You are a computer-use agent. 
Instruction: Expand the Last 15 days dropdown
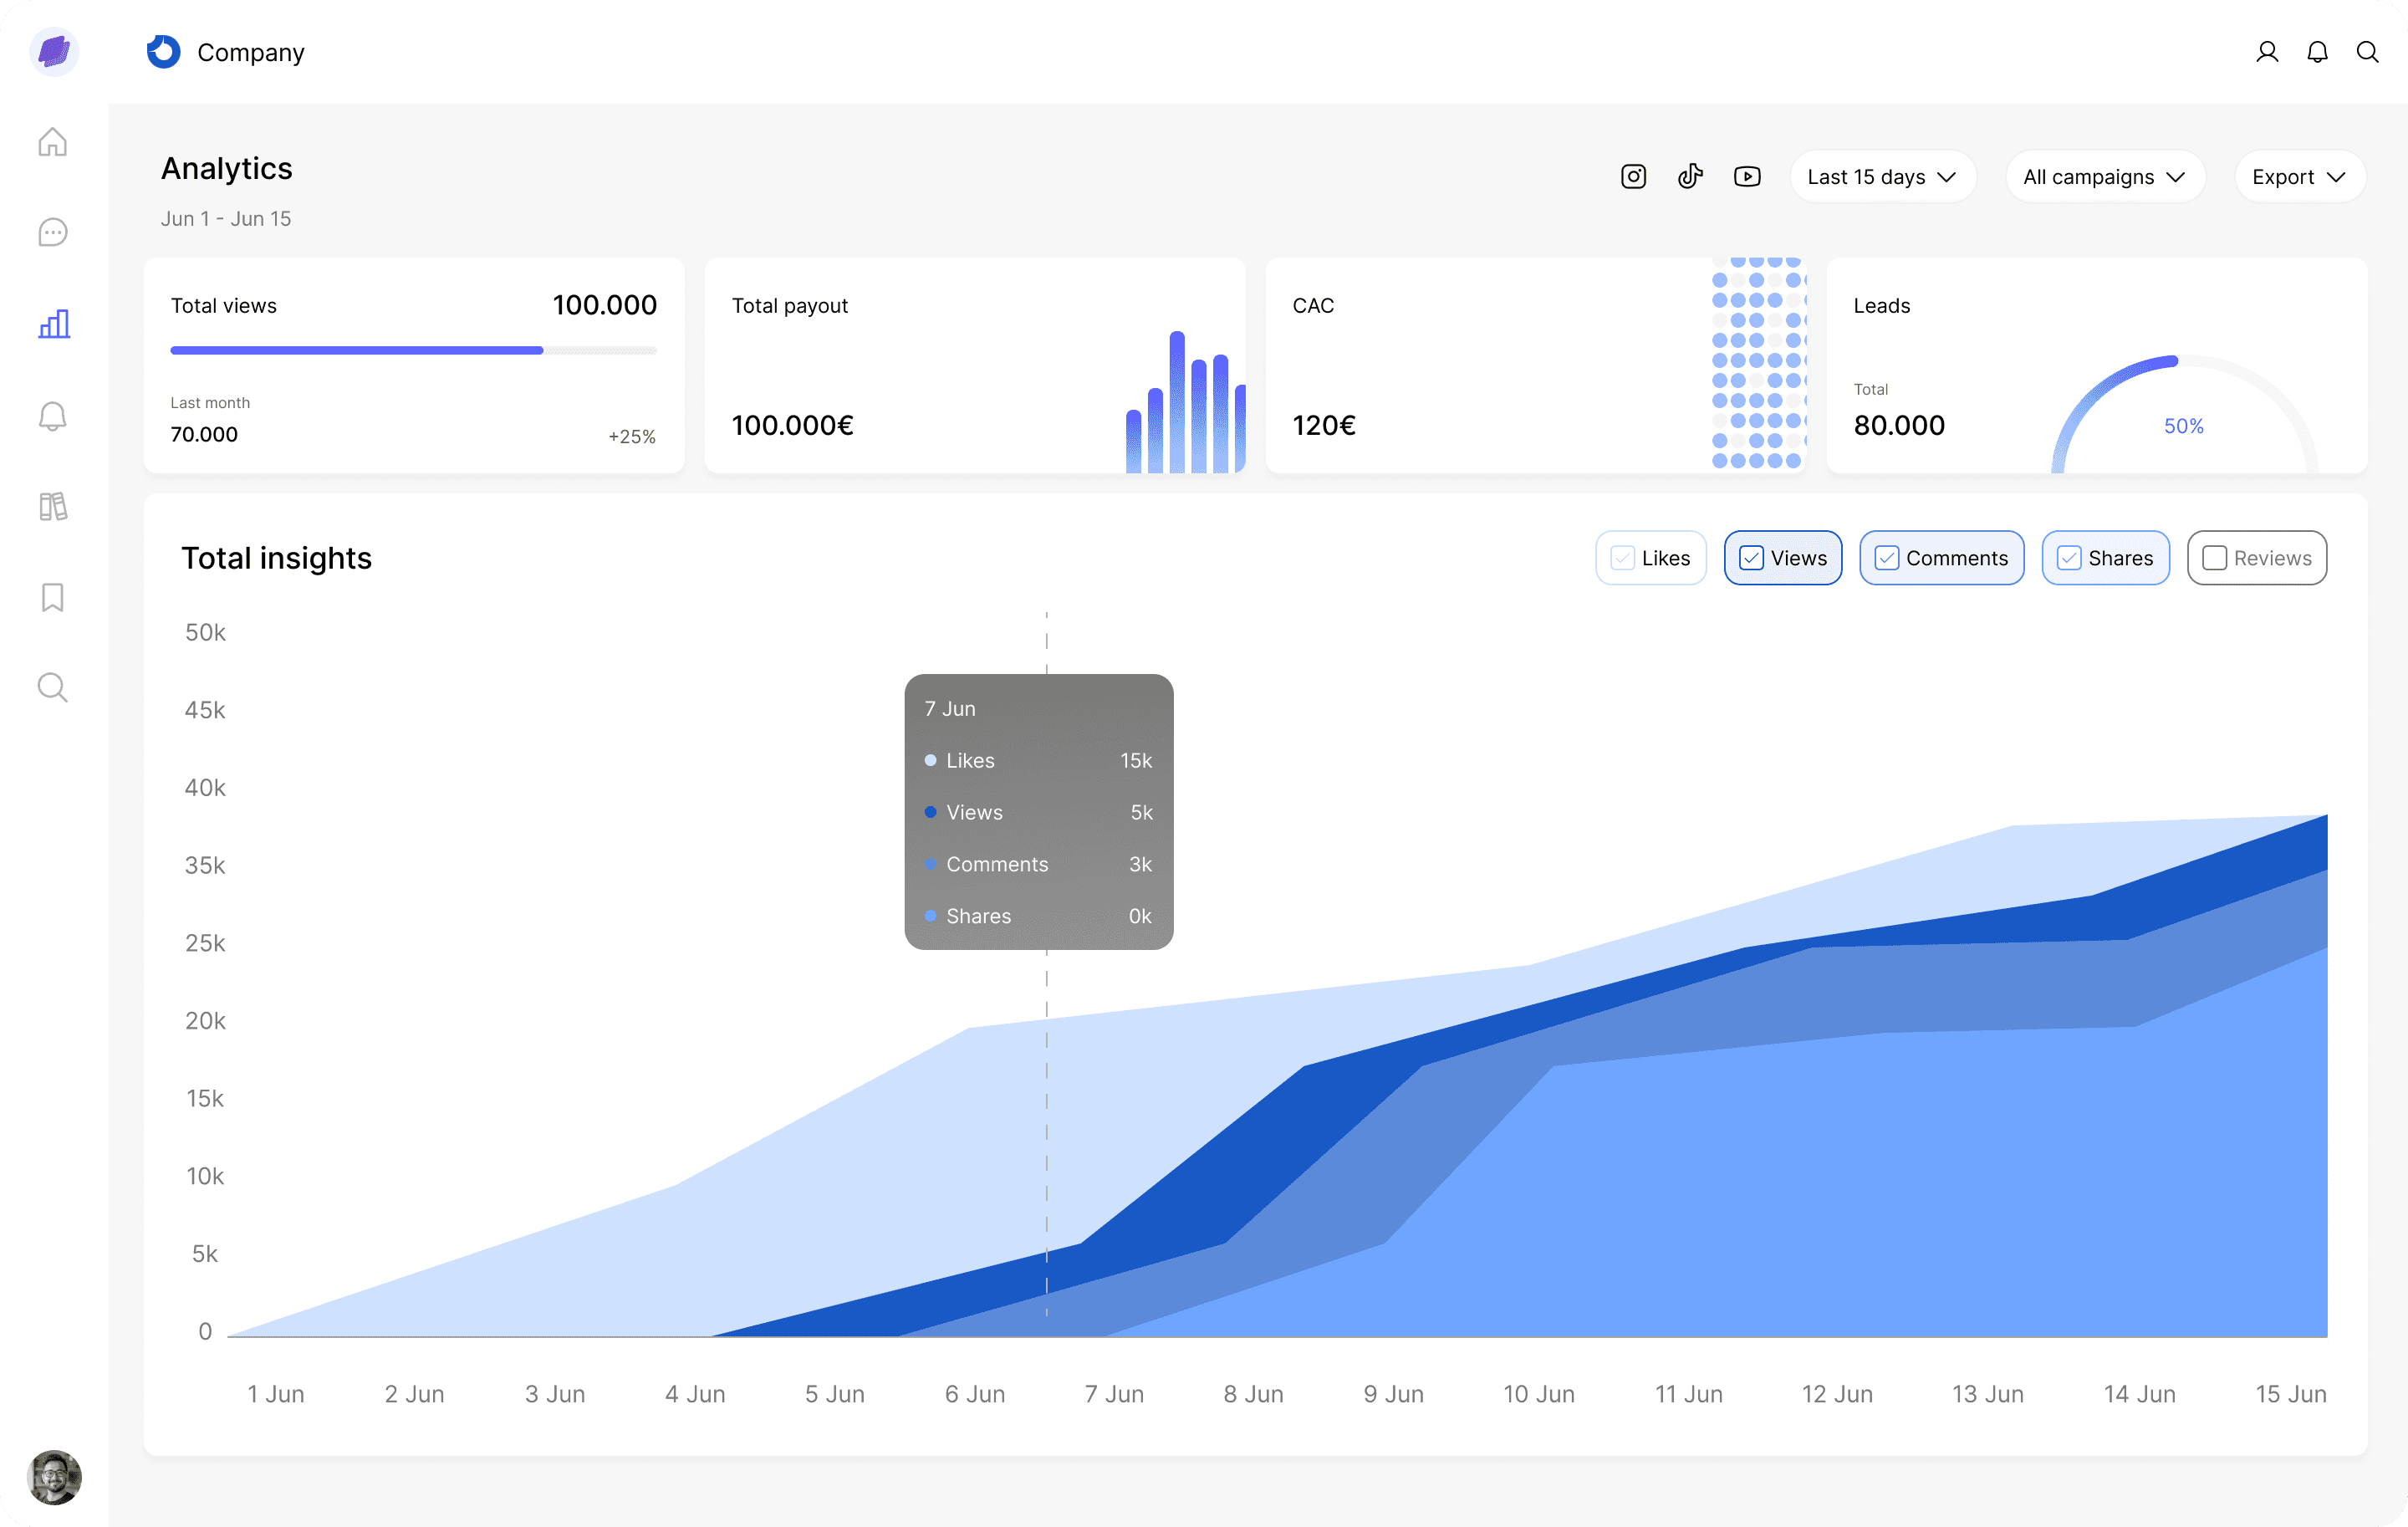[x=1881, y=177]
